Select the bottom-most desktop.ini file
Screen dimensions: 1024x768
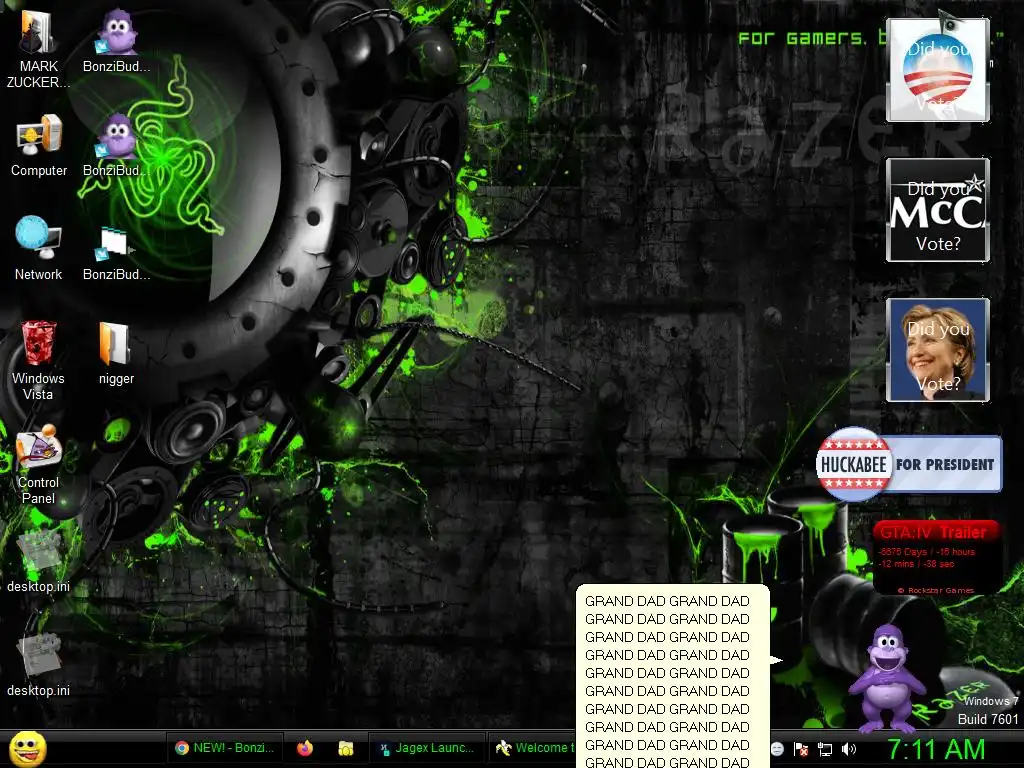(x=38, y=665)
